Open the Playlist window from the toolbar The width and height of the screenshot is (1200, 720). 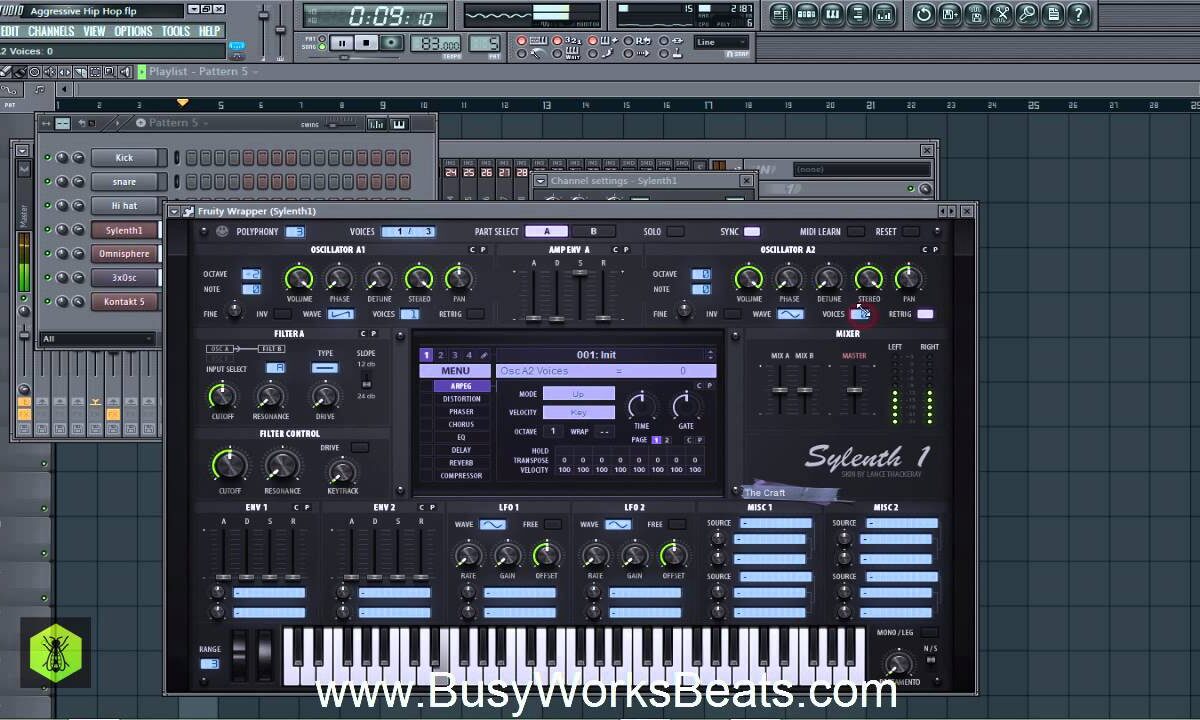pos(781,15)
